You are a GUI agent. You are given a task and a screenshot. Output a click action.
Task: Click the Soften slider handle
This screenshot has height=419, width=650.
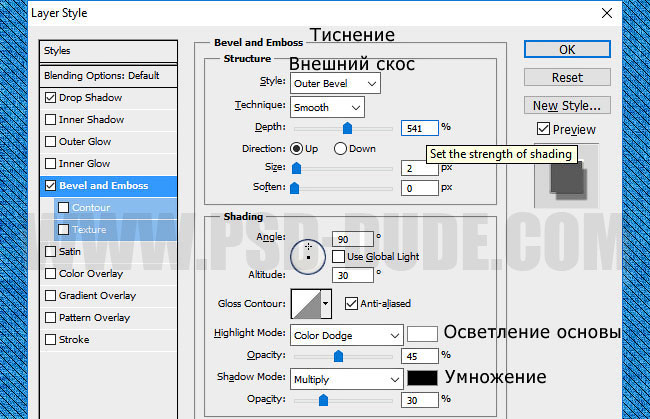(x=294, y=188)
